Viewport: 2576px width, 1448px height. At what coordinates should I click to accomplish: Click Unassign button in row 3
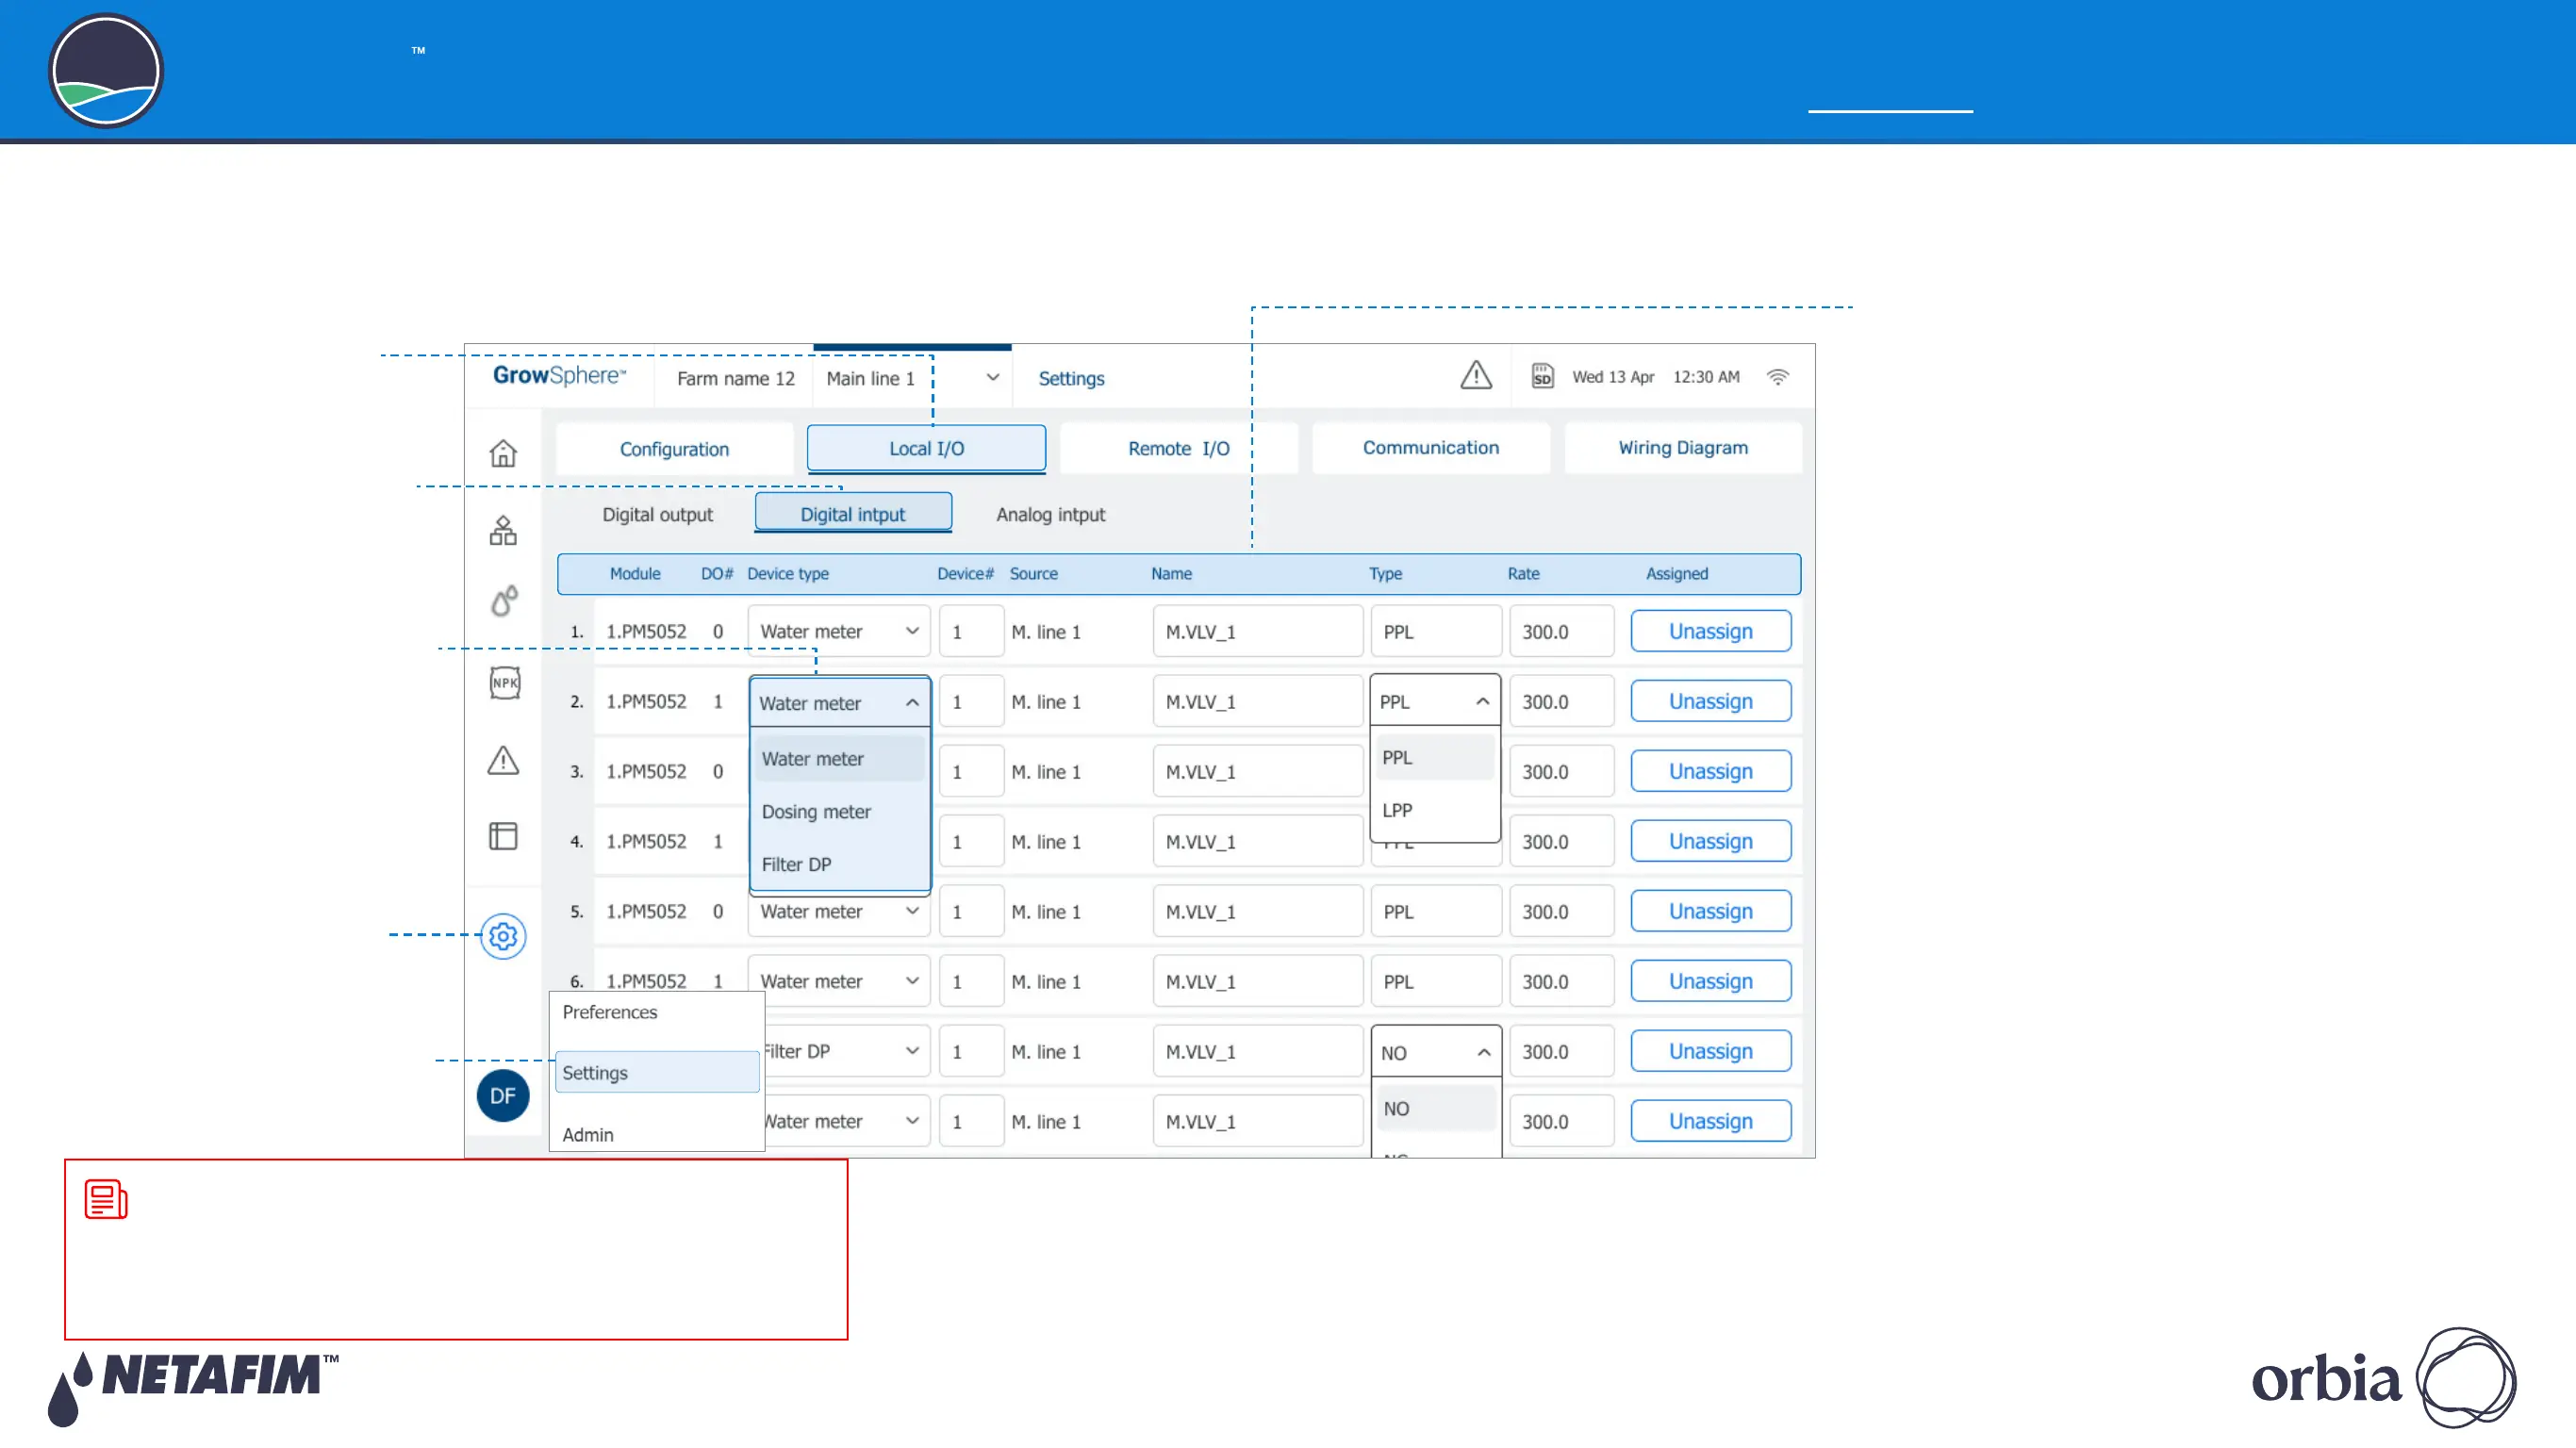[x=1710, y=771]
